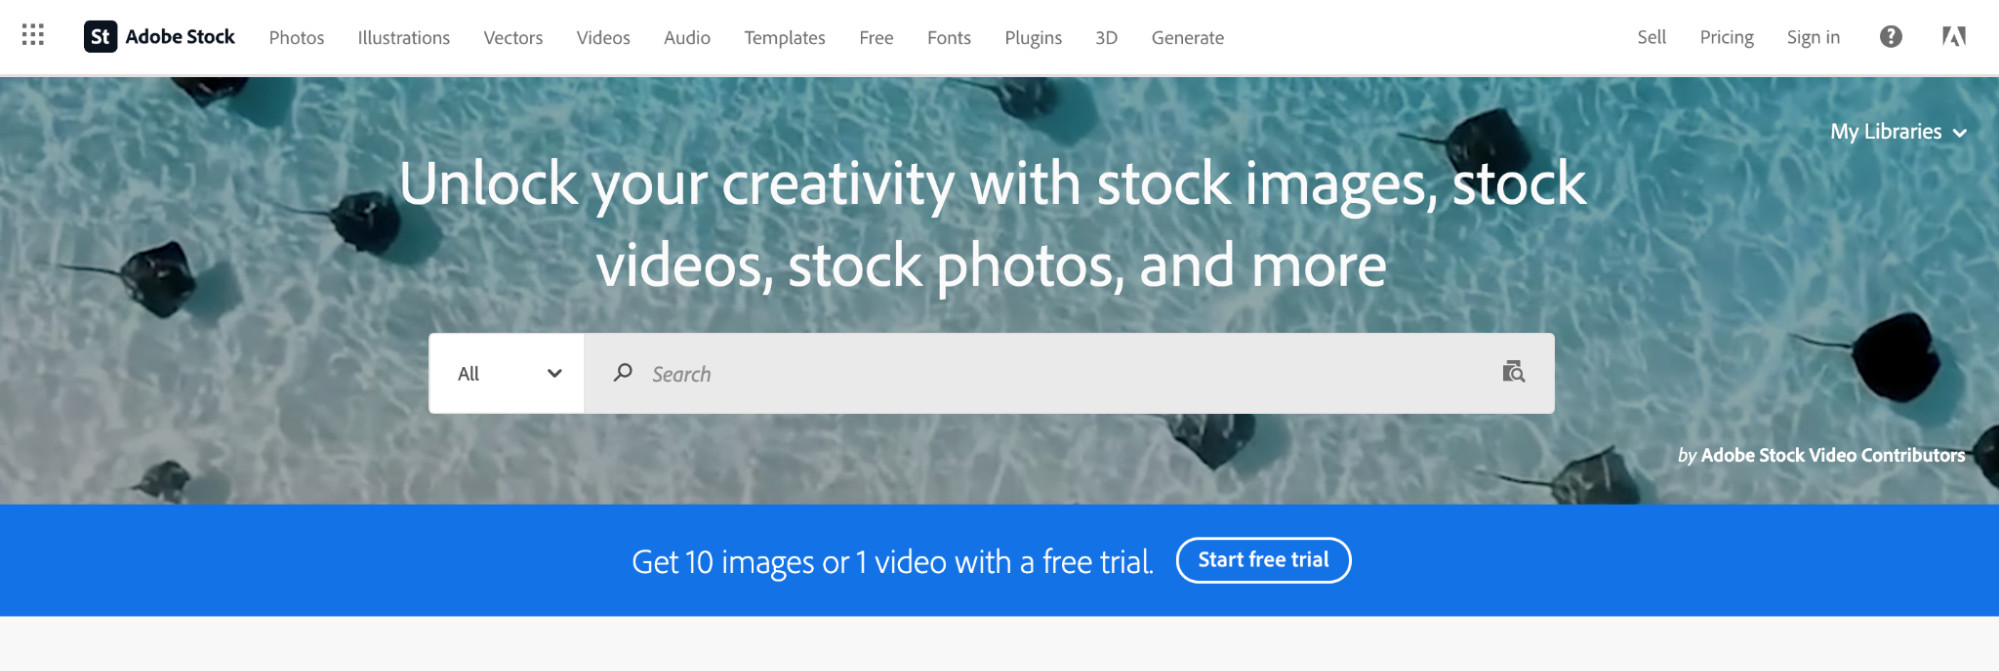Image resolution: width=1999 pixels, height=671 pixels.
Task: Open visual search by image icon
Action: (x=1513, y=372)
